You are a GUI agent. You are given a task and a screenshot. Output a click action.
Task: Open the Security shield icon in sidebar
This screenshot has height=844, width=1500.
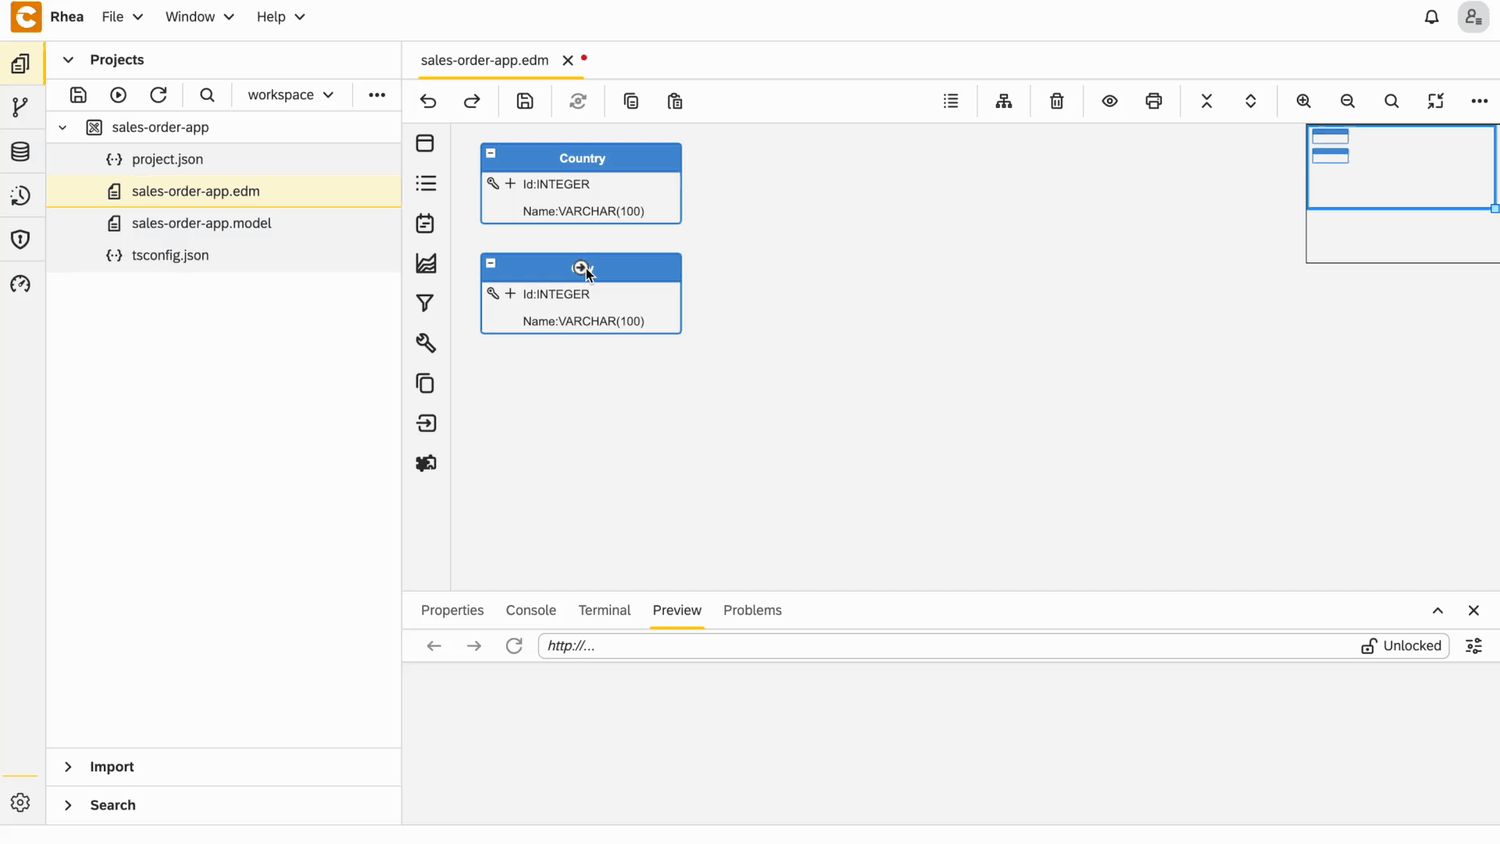coord(20,240)
